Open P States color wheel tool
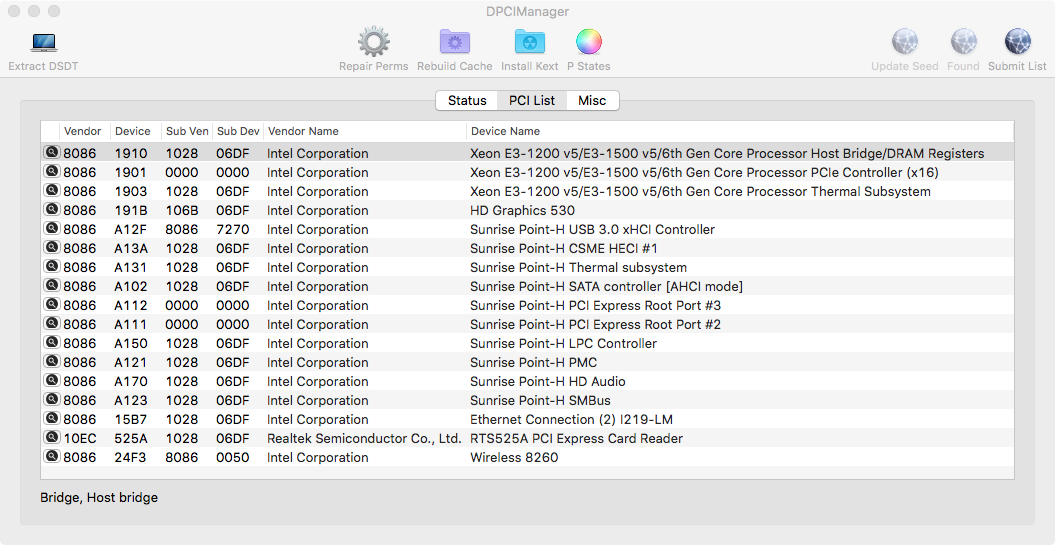1055x545 pixels. [589, 43]
